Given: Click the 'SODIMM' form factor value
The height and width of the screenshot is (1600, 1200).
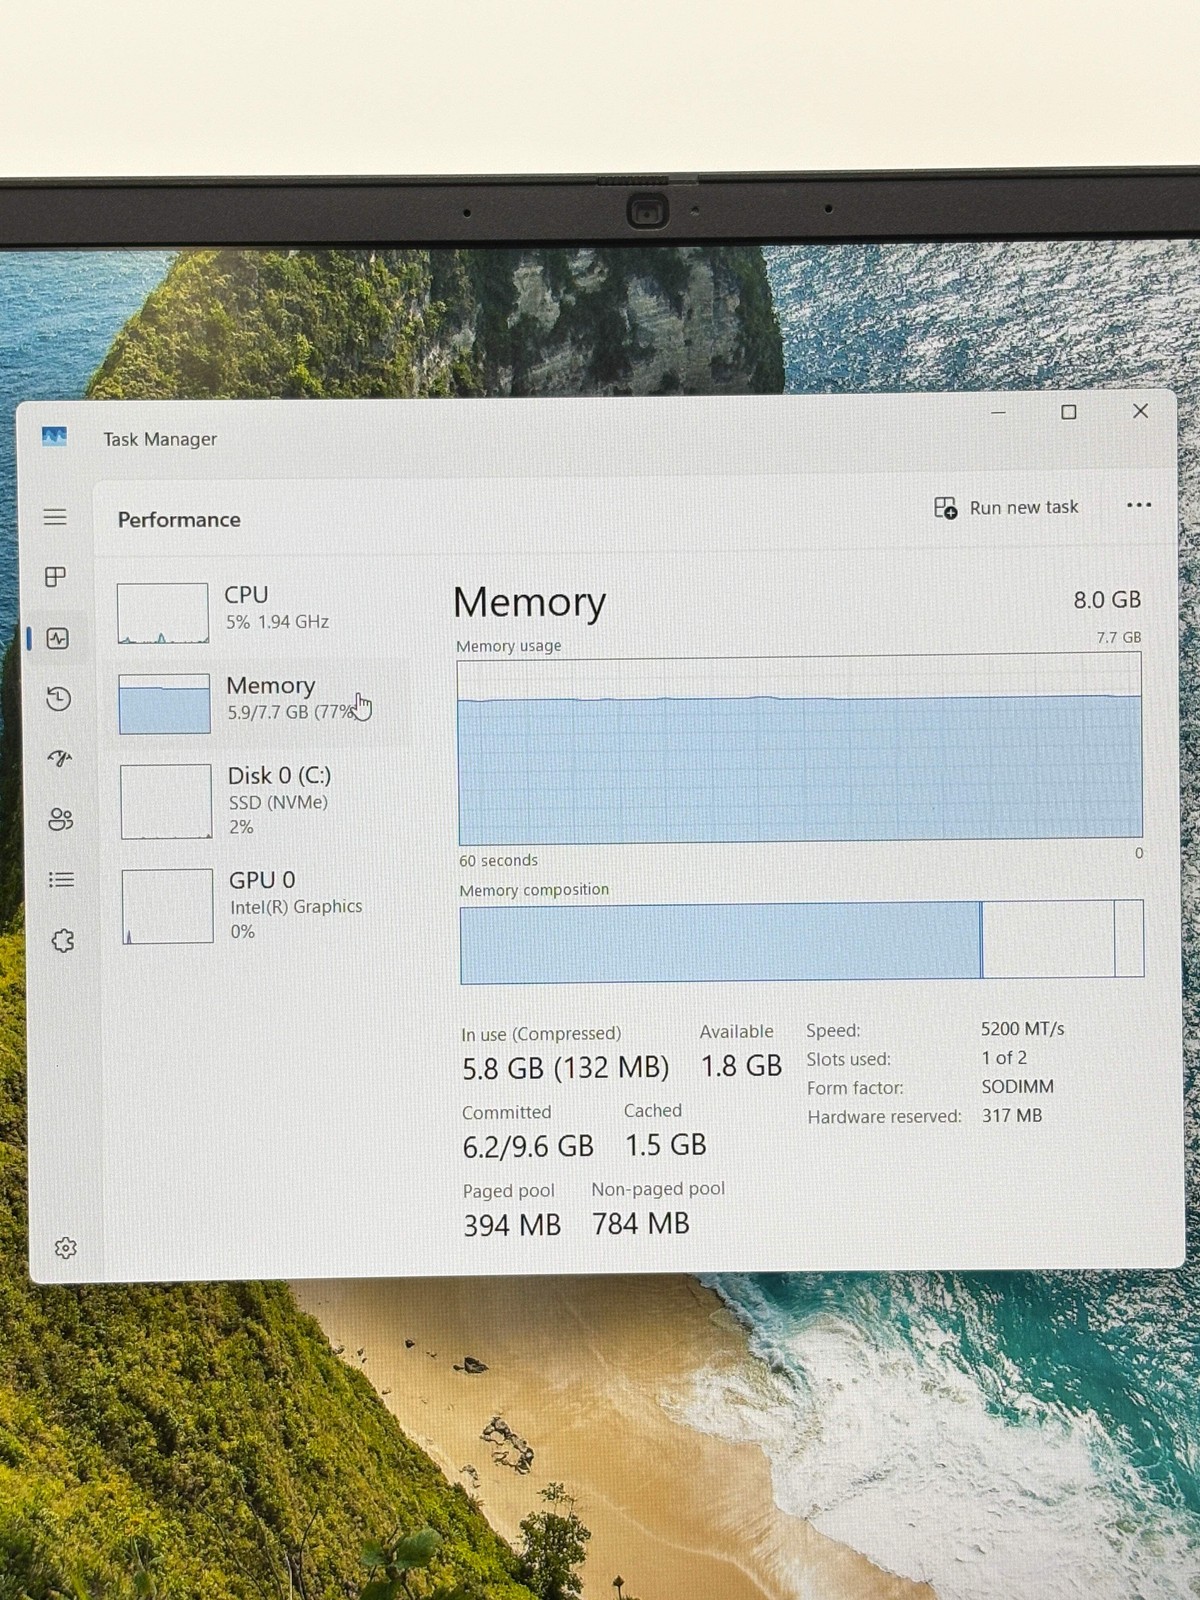Looking at the screenshot, I should [x=1017, y=1086].
